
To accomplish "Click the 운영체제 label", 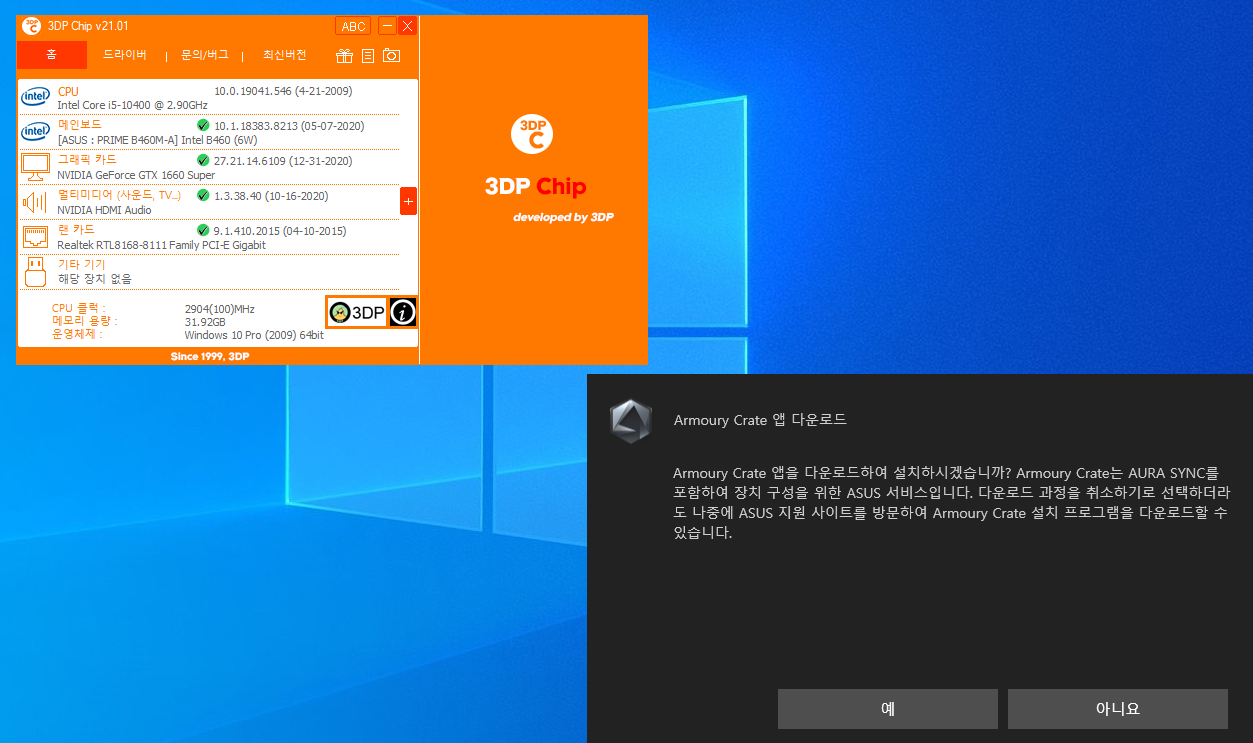I will (x=77, y=334).
